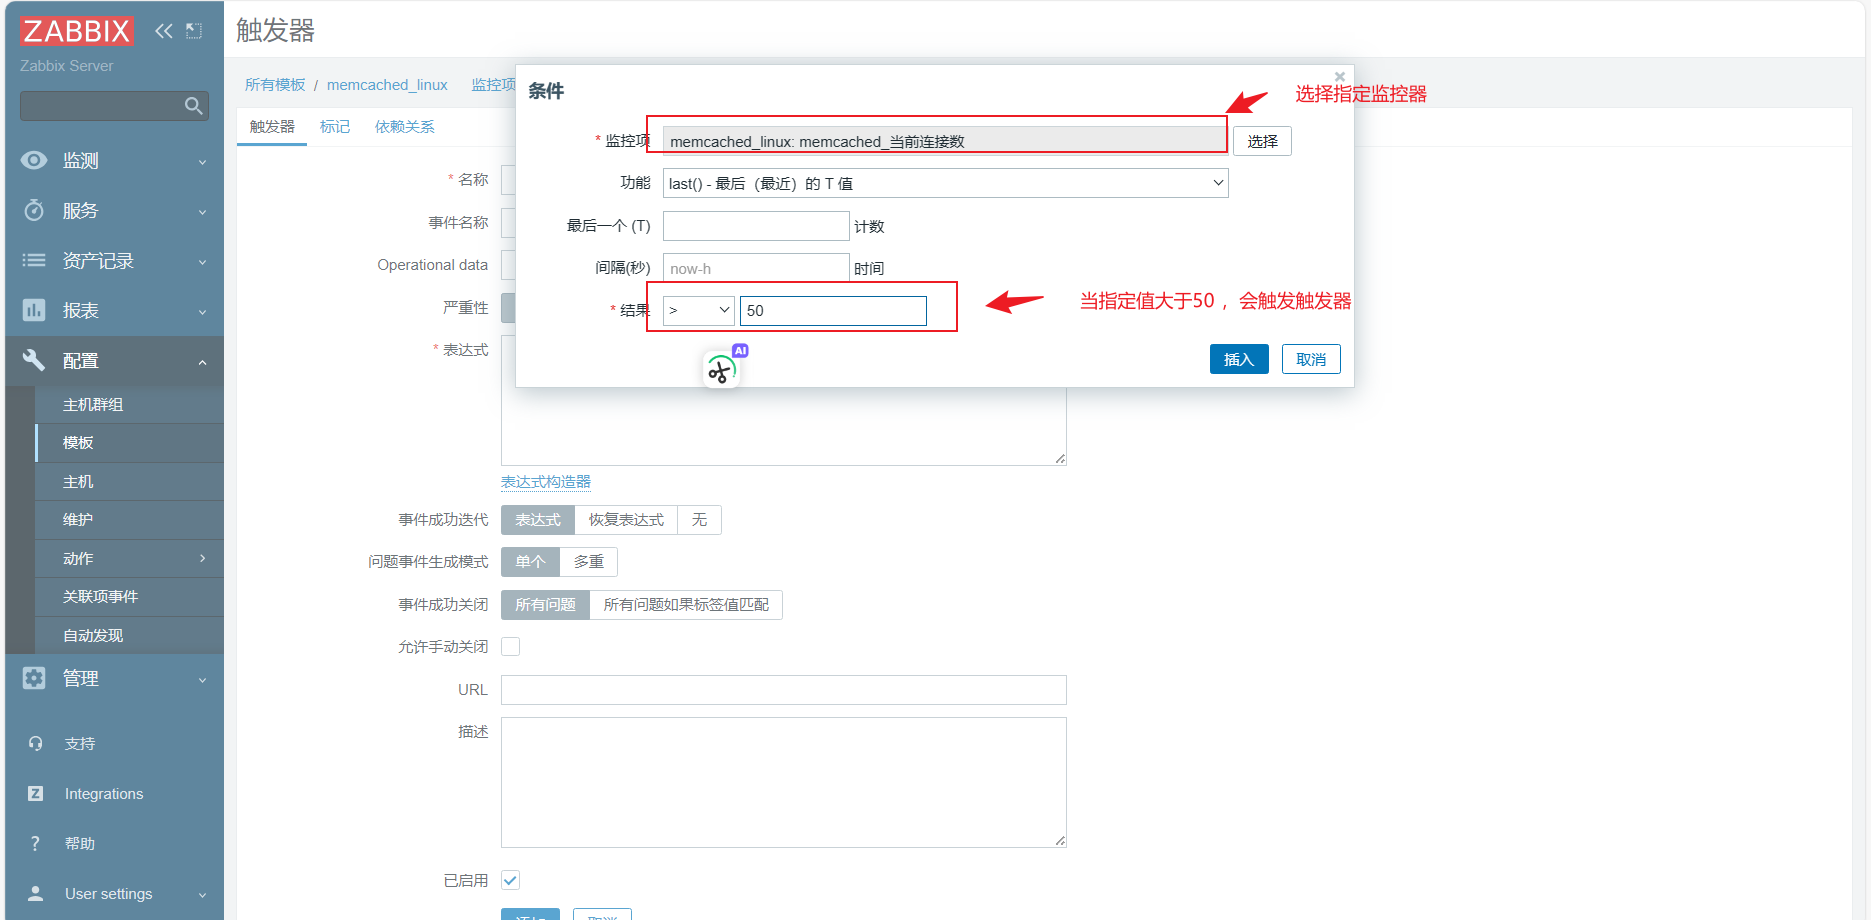Screen dimensions: 1871x920
Task: Open the 功能 last() function dropdown
Action: coord(945,183)
